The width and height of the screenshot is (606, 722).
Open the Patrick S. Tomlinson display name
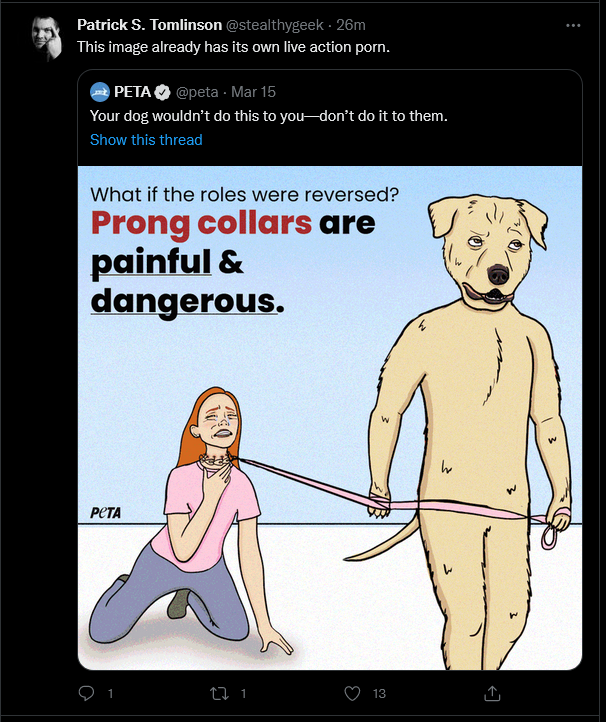(x=149, y=25)
